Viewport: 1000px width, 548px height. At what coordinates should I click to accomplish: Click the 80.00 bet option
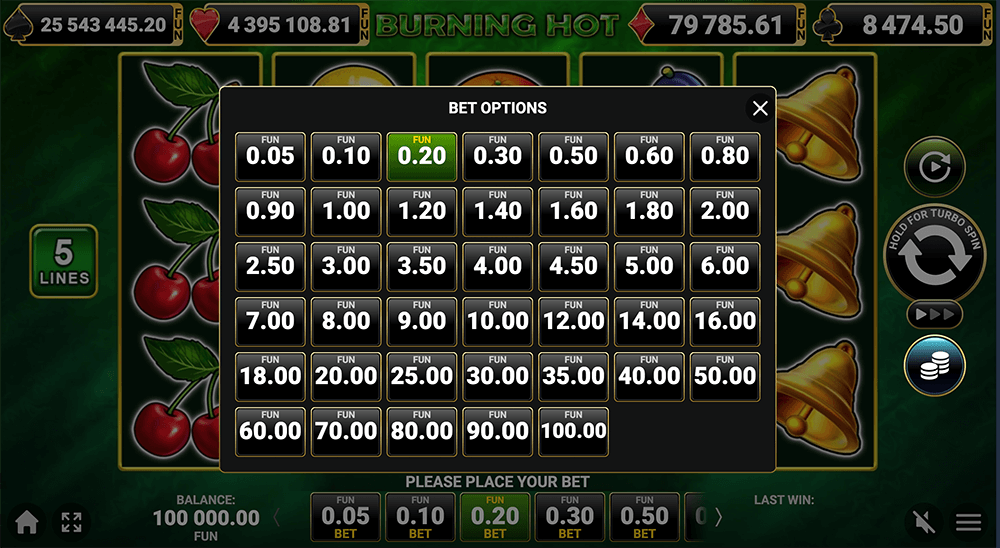422,432
